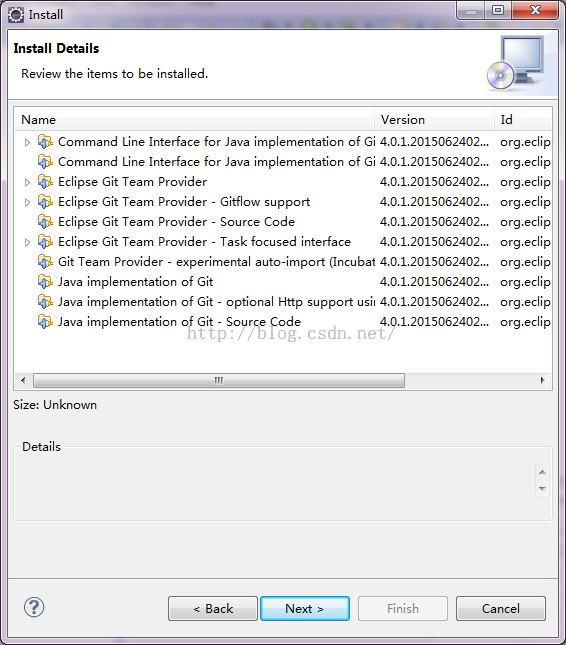This screenshot has width=566, height=645.
Task: Click icon beside Task focused interface entry
Action: (x=45, y=242)
